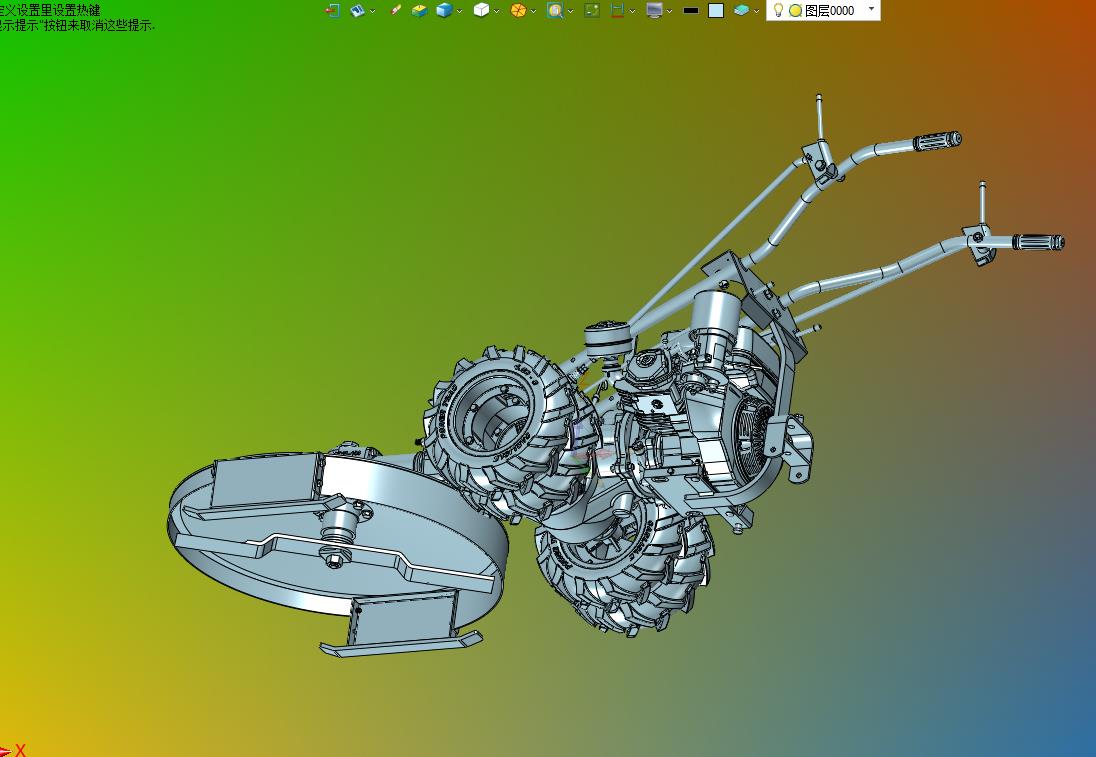Image resolution: width=1096 pixels, height=757 pixels.
Task: Select the blue shaded cube display icon
Action: [x=444, y=10]
